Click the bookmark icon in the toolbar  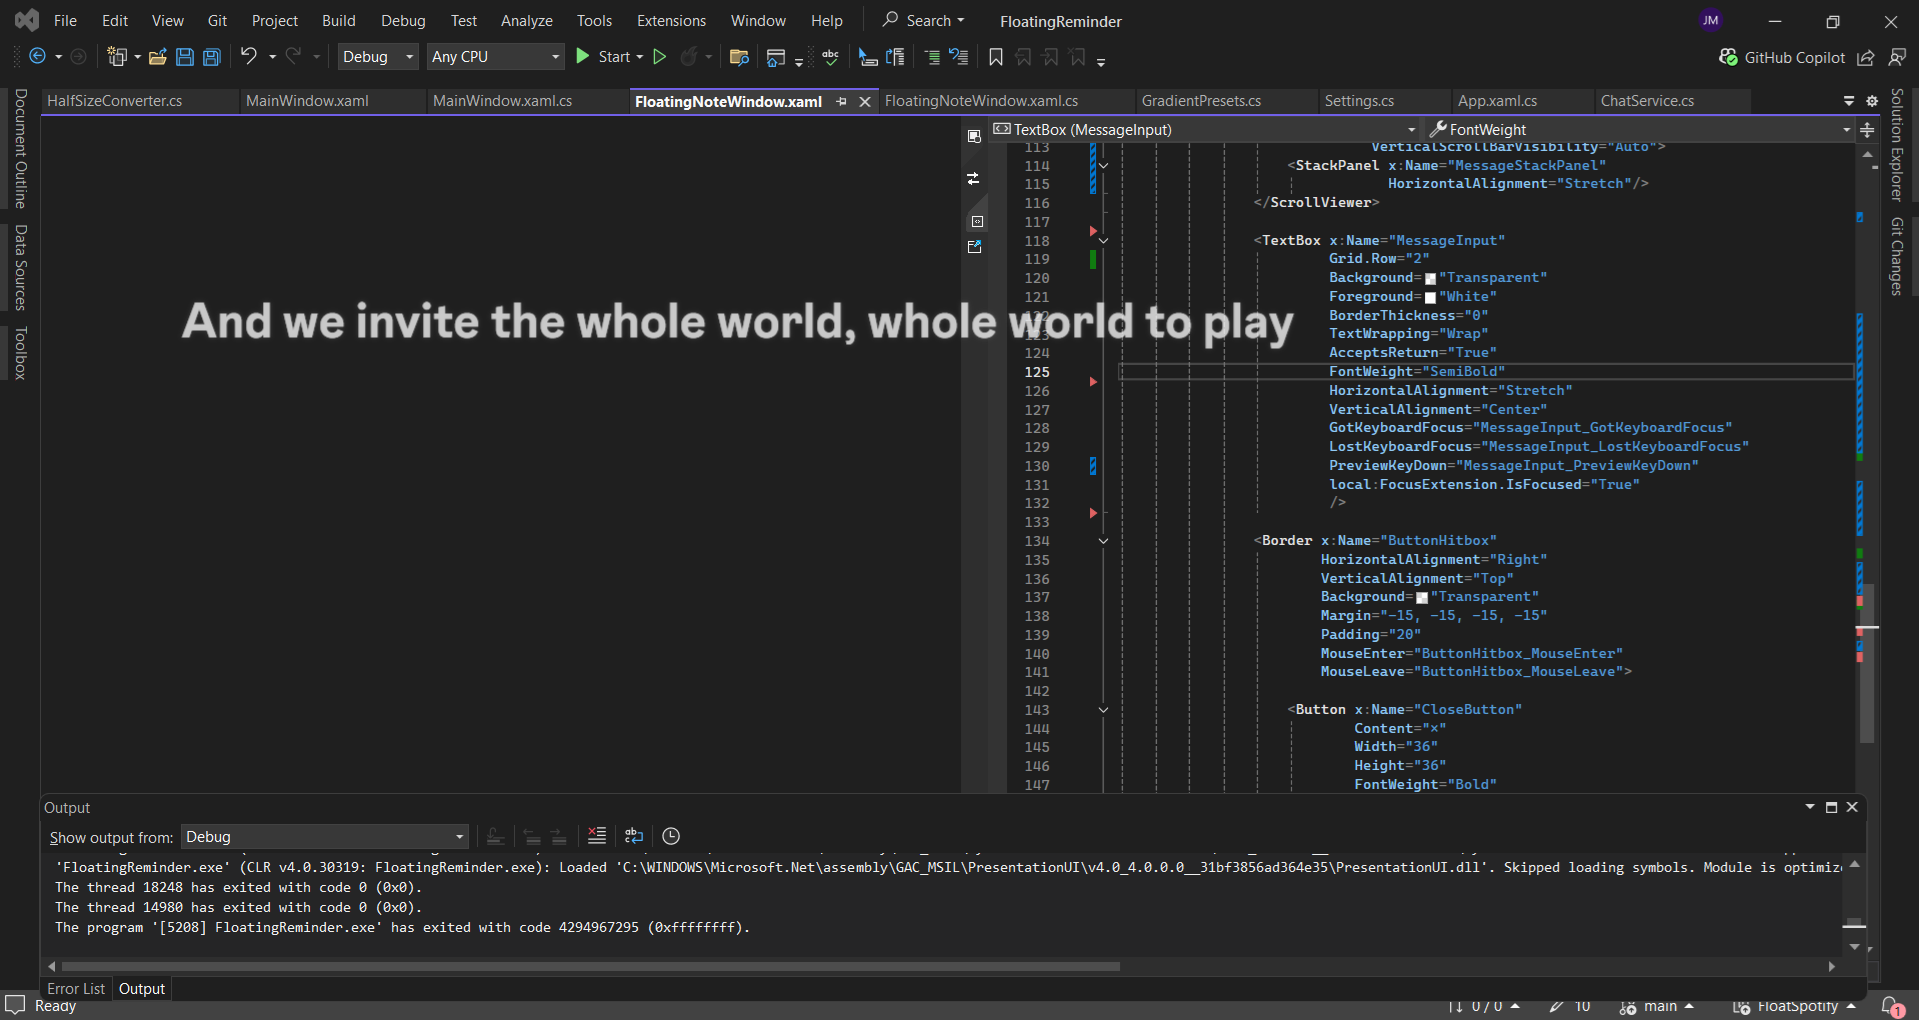[x=995, y=57]
